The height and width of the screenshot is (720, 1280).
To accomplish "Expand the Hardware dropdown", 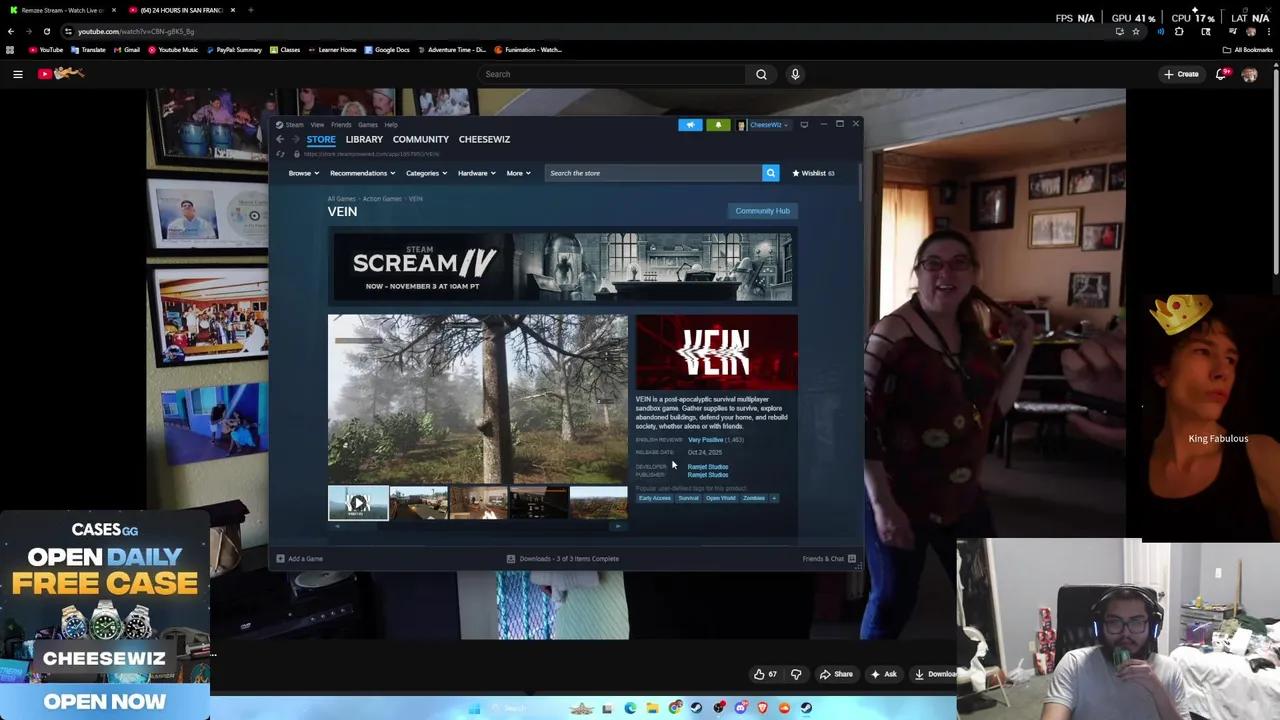I will [x=477, y=173].
